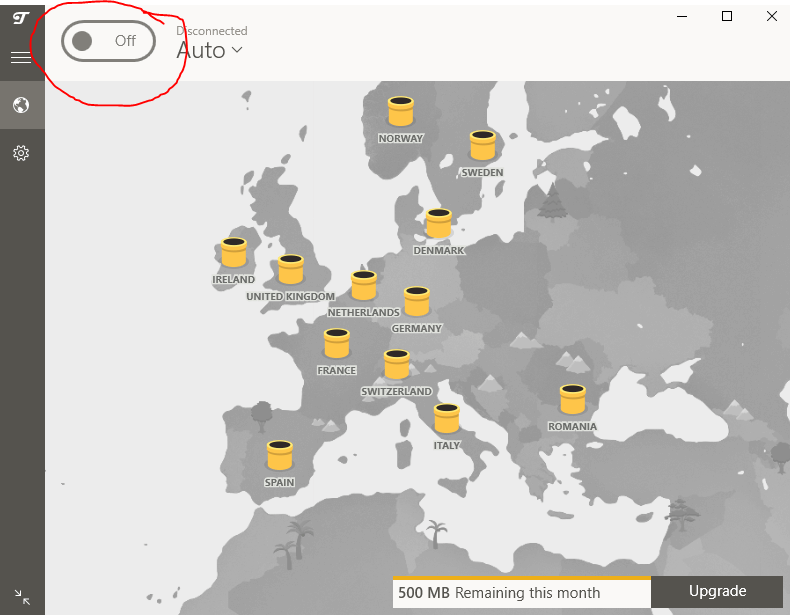Select the Ireland tunnel icon
The image size is (790, 615).
coord(234,252)
